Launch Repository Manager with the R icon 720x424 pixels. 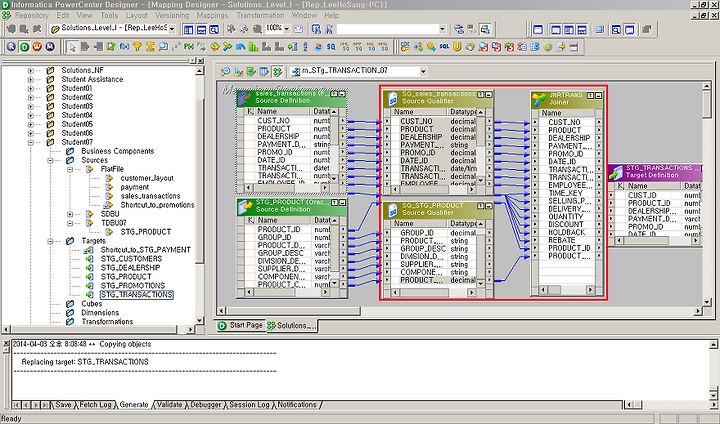point(11,46)
